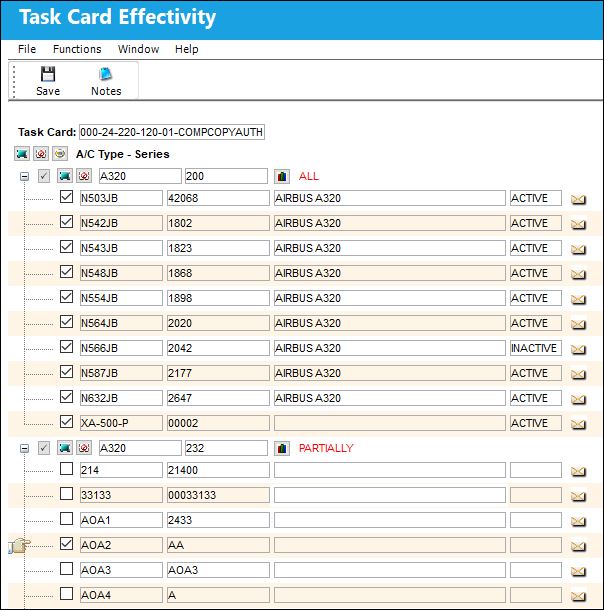Open the envelope icon for N554JB
The width and height of the screenshot is (604, 610).
point(578,300)
